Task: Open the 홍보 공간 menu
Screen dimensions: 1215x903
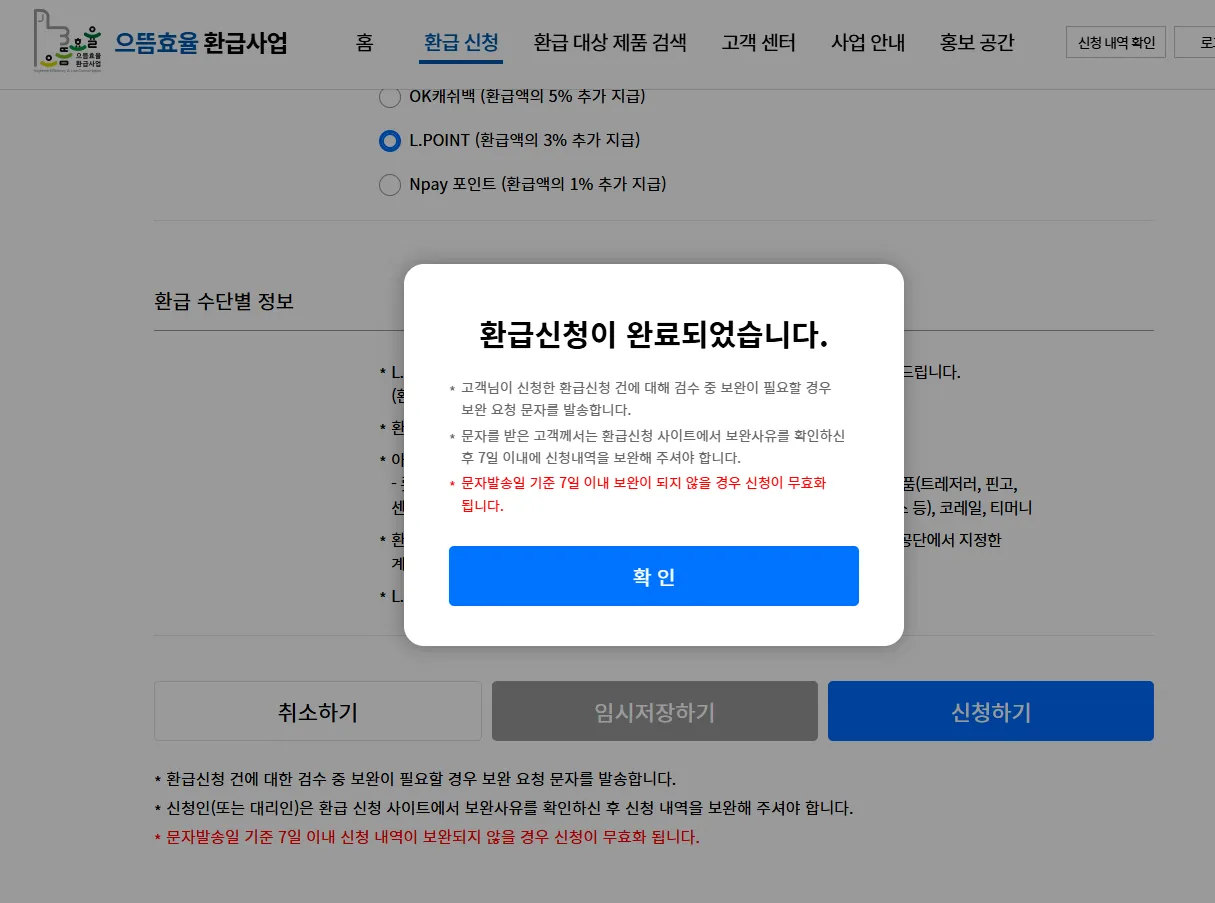Action: (x=977, y=43)
